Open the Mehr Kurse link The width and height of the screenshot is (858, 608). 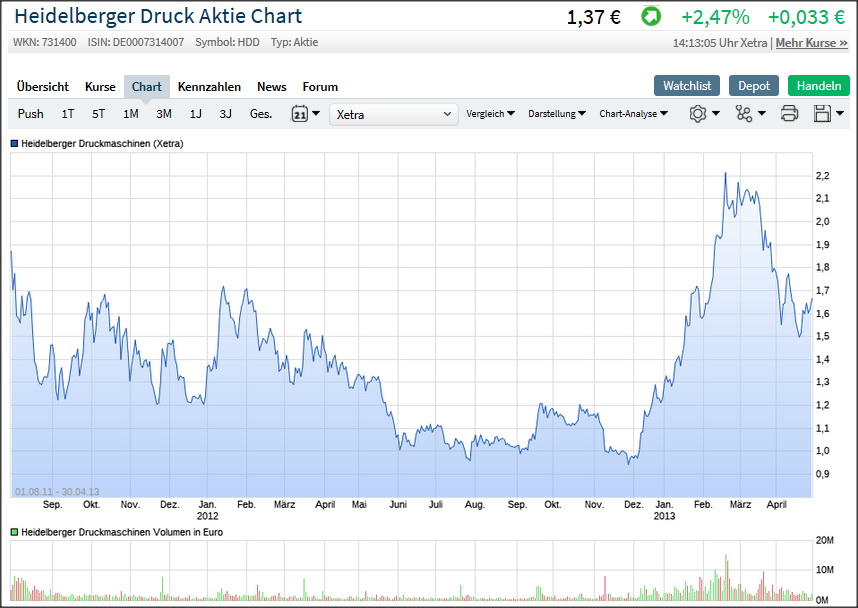[812, 43]
